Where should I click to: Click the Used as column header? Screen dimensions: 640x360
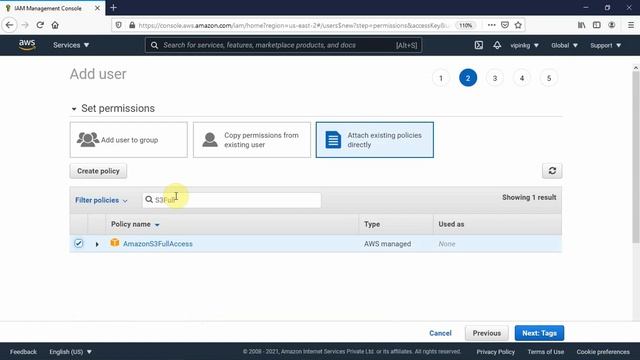451,224
